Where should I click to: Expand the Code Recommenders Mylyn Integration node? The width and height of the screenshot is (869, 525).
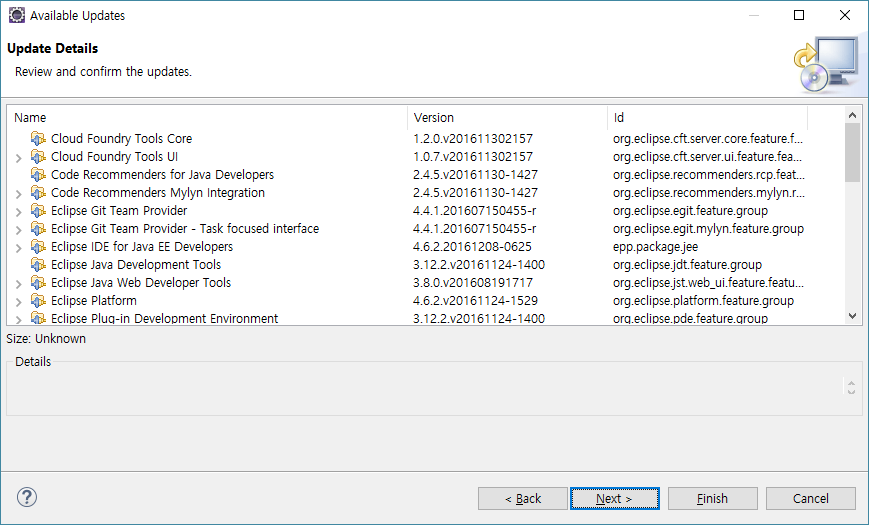[x=18, y=194]
